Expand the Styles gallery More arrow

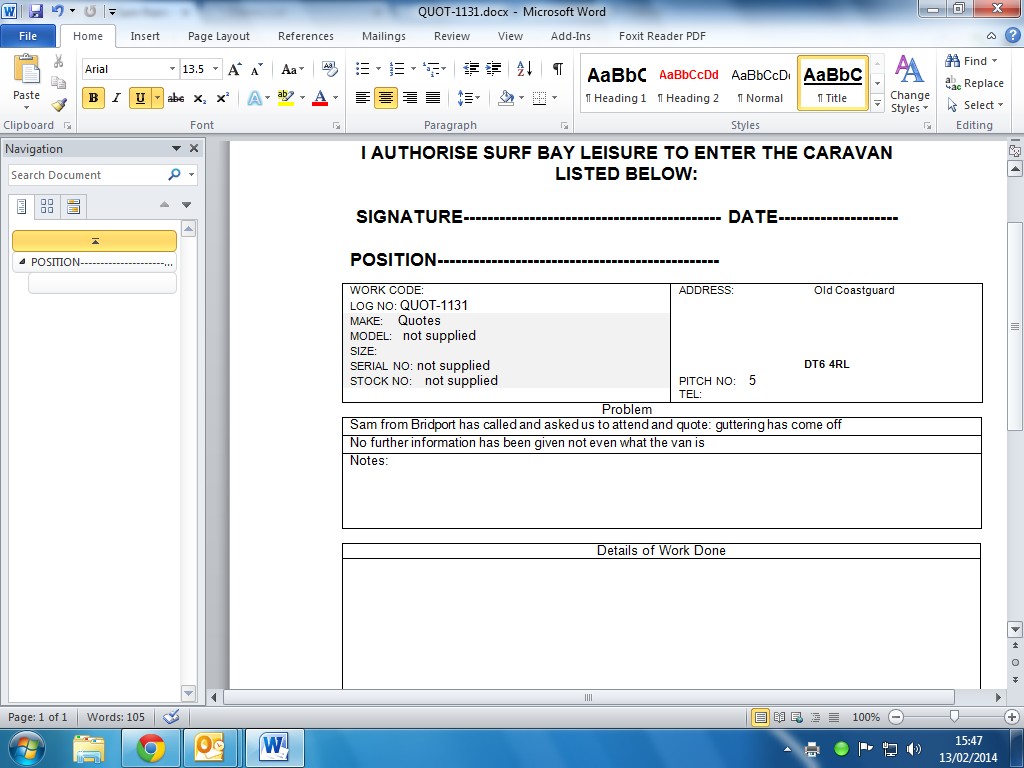[x=878, y=104]
